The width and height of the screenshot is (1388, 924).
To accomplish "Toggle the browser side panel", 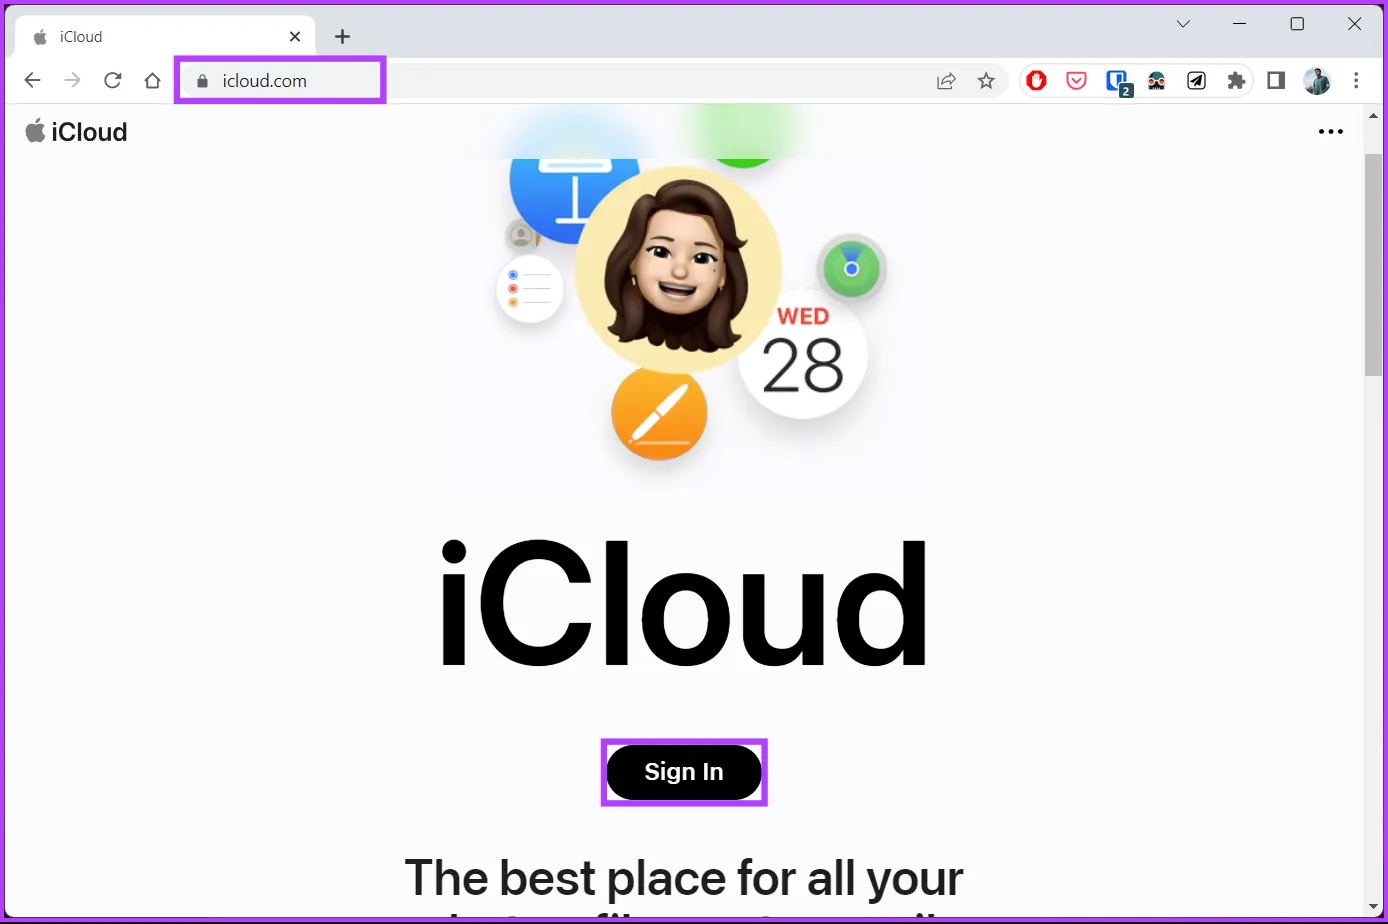I will tap(1276, 81).
